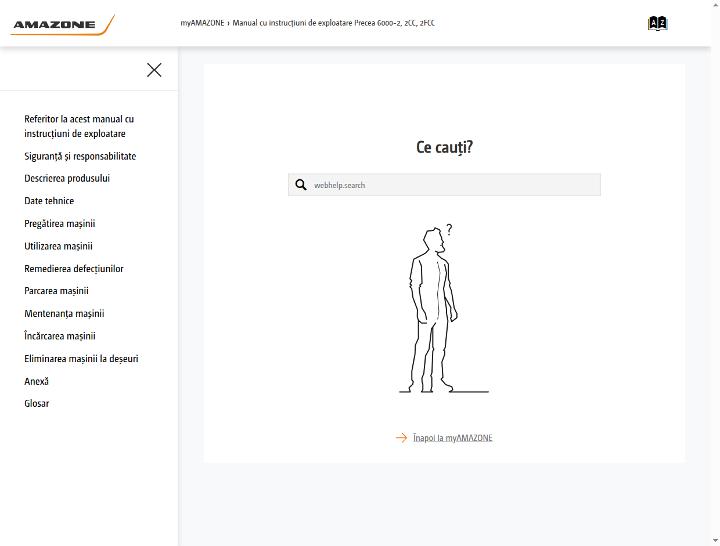Select Date tehnice in sidebar
Viewport: 720px width, 546px height.
[49, 201]
